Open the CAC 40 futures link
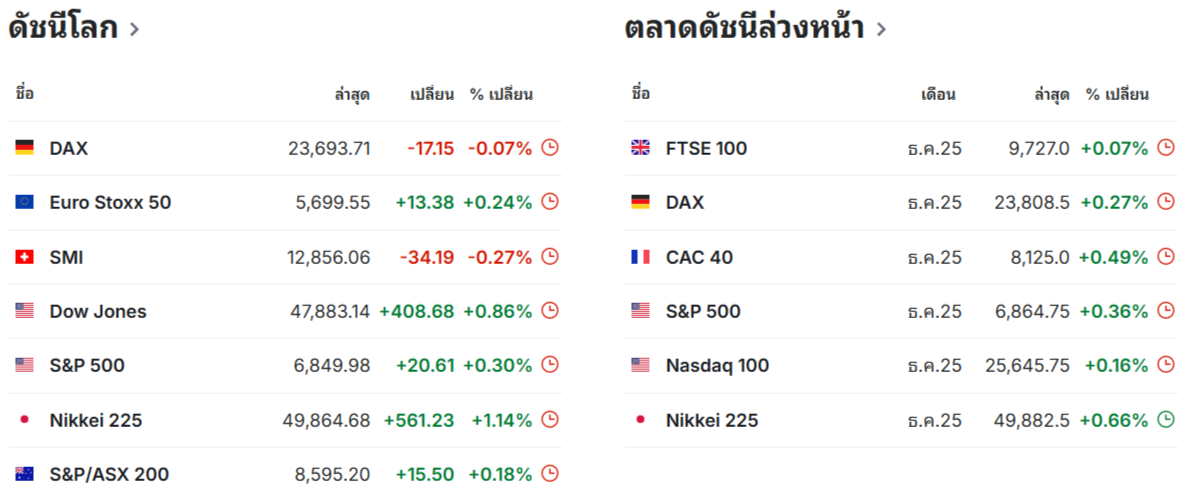The width and height of the screenshot is (1182, 490). pyautogui.click(x=699, y=257)
